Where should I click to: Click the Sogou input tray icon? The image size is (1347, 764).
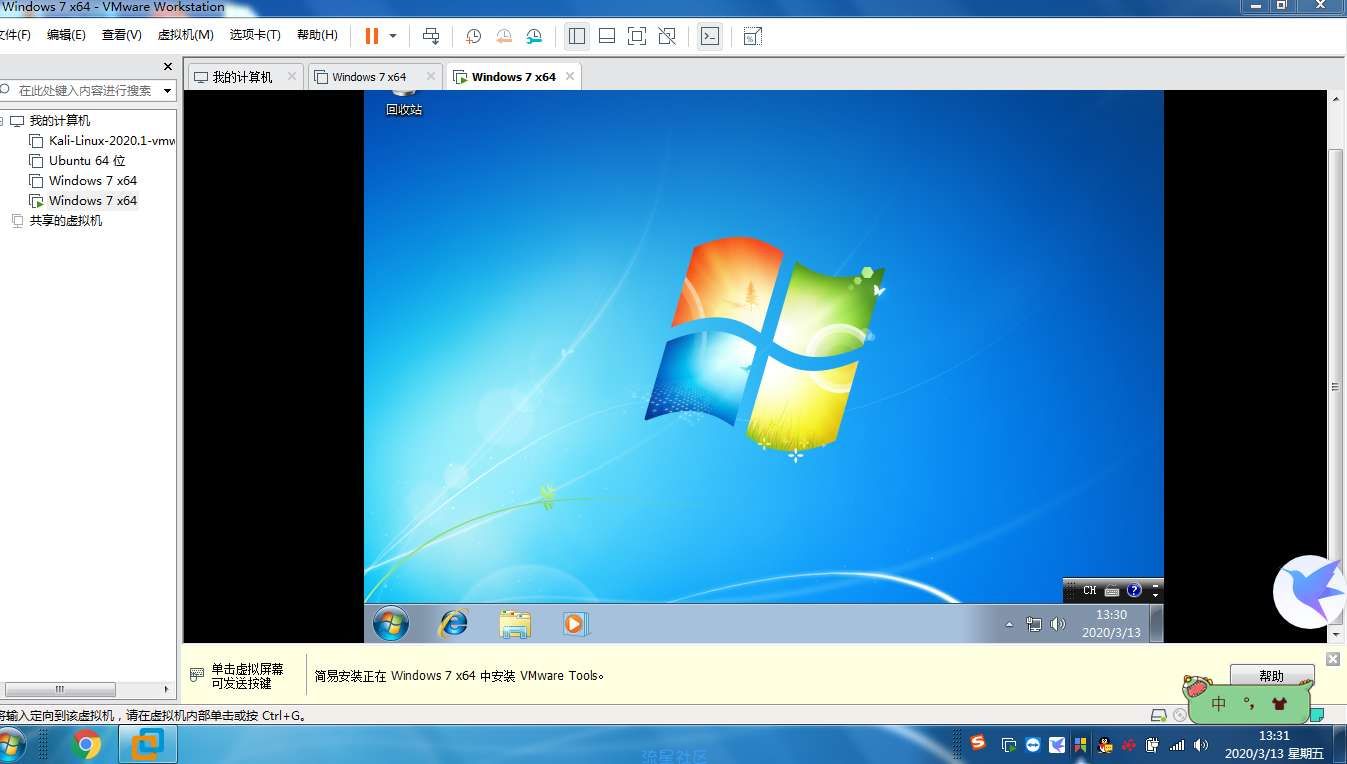[x=978, y=744]
